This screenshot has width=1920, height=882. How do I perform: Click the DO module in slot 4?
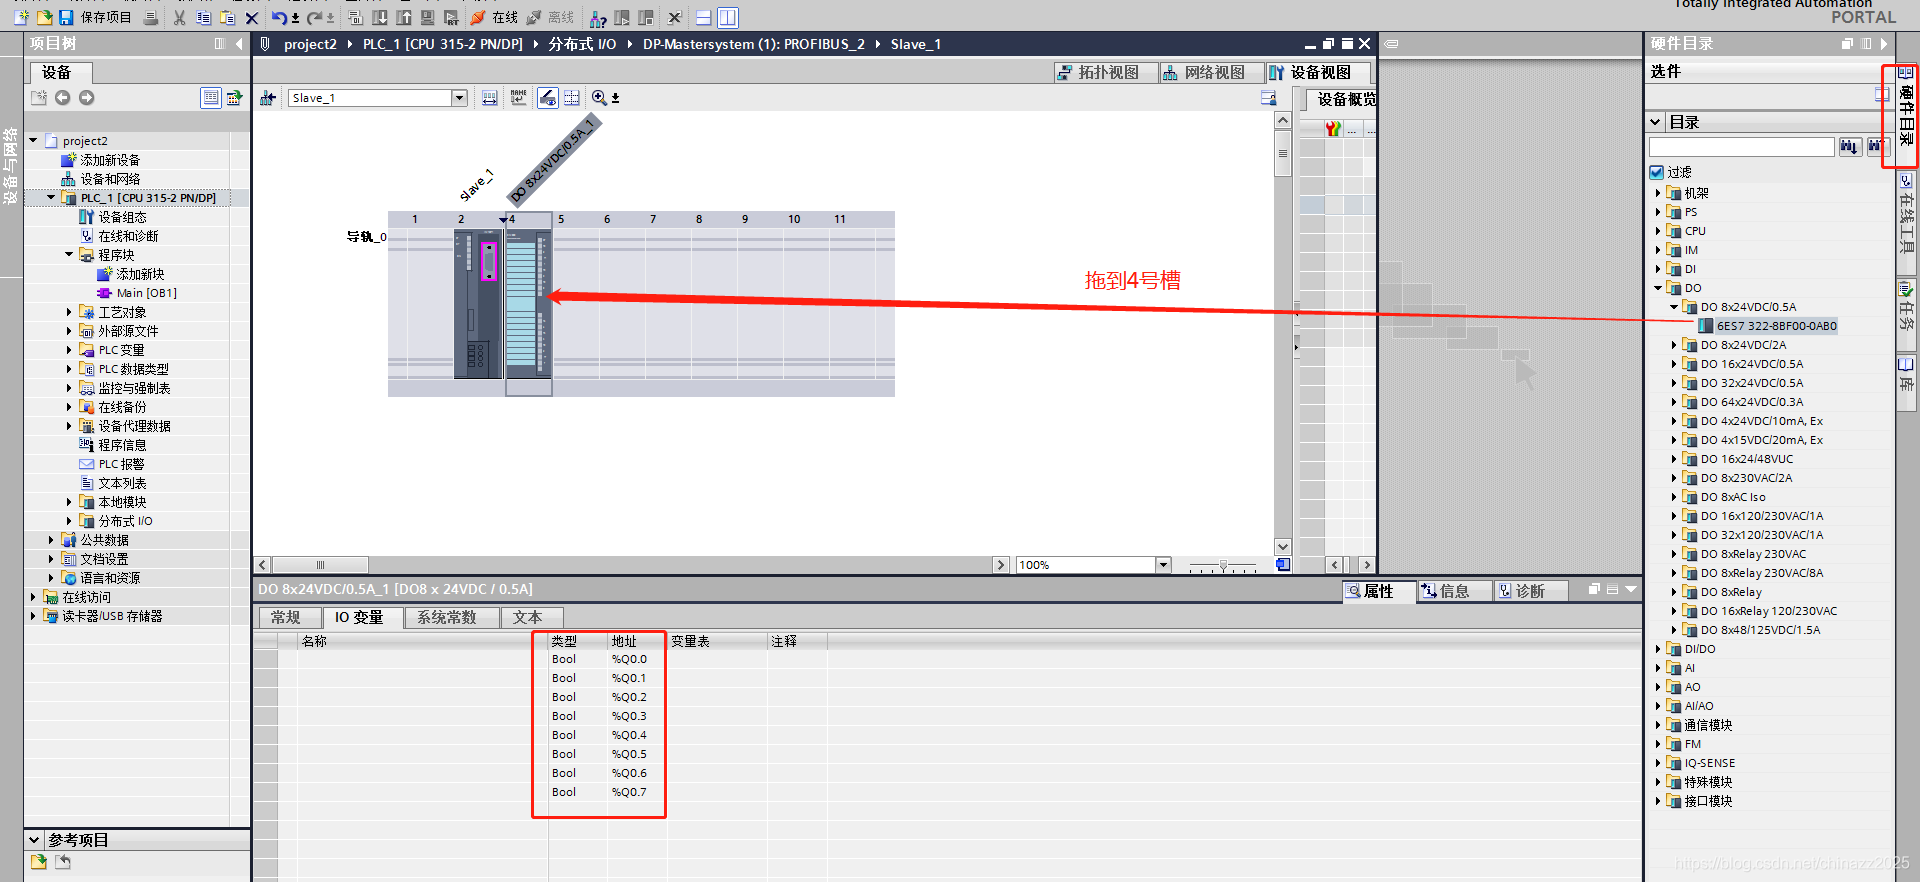click(x=528, y=304)
